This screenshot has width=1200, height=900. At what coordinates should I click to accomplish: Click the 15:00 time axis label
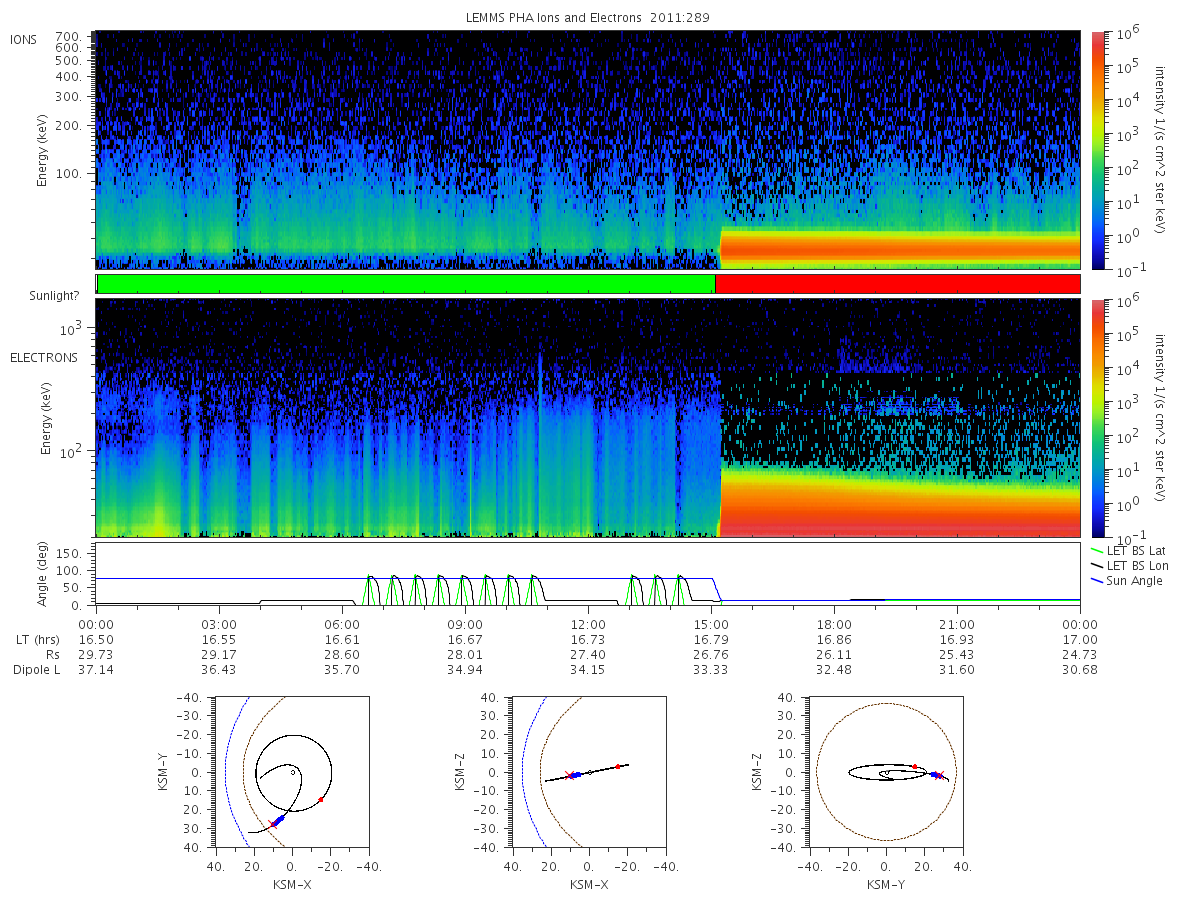[711, 624]
